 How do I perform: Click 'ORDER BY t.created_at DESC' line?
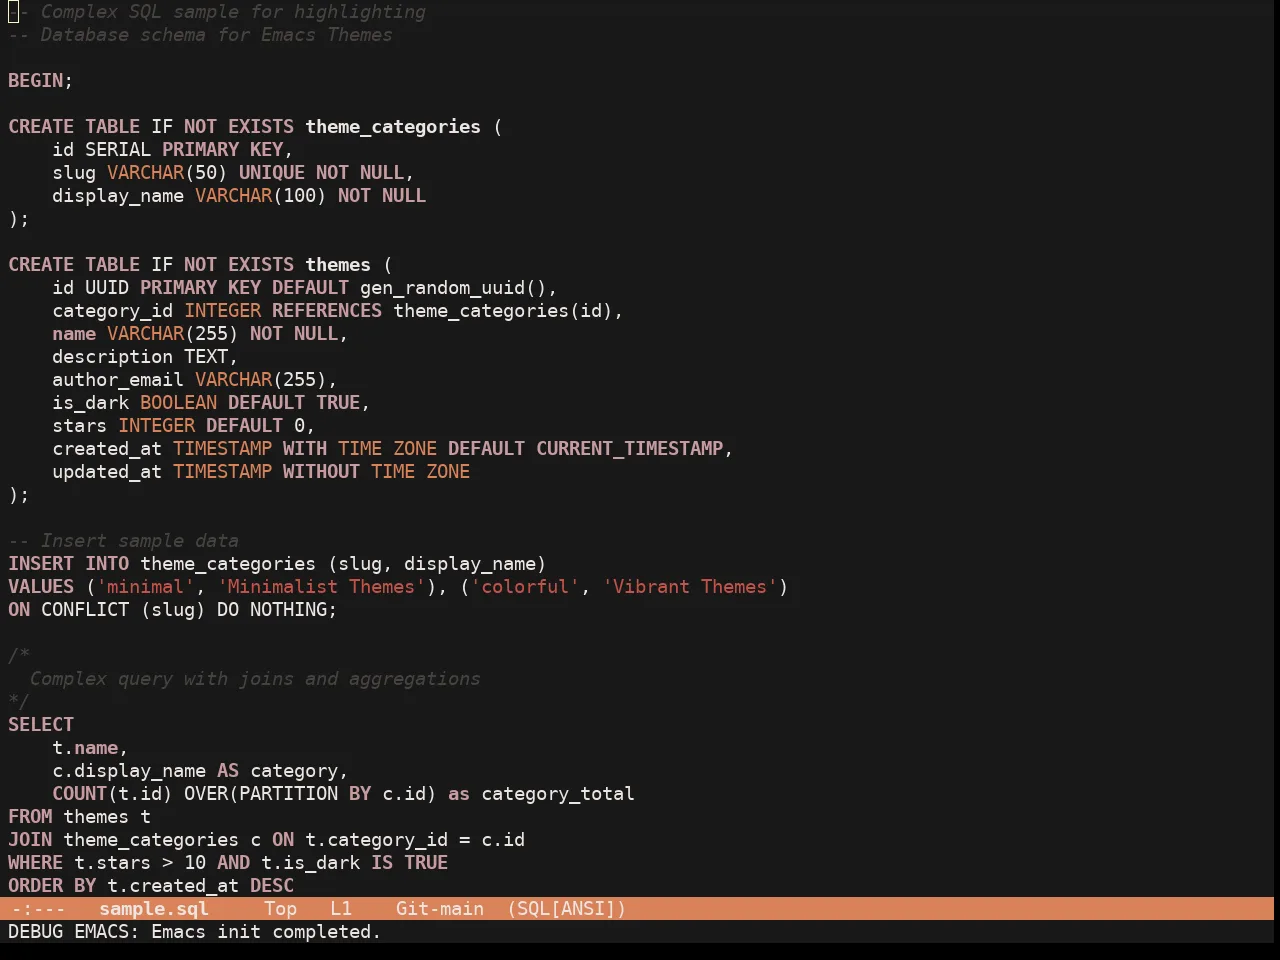[x=151, y=886]
